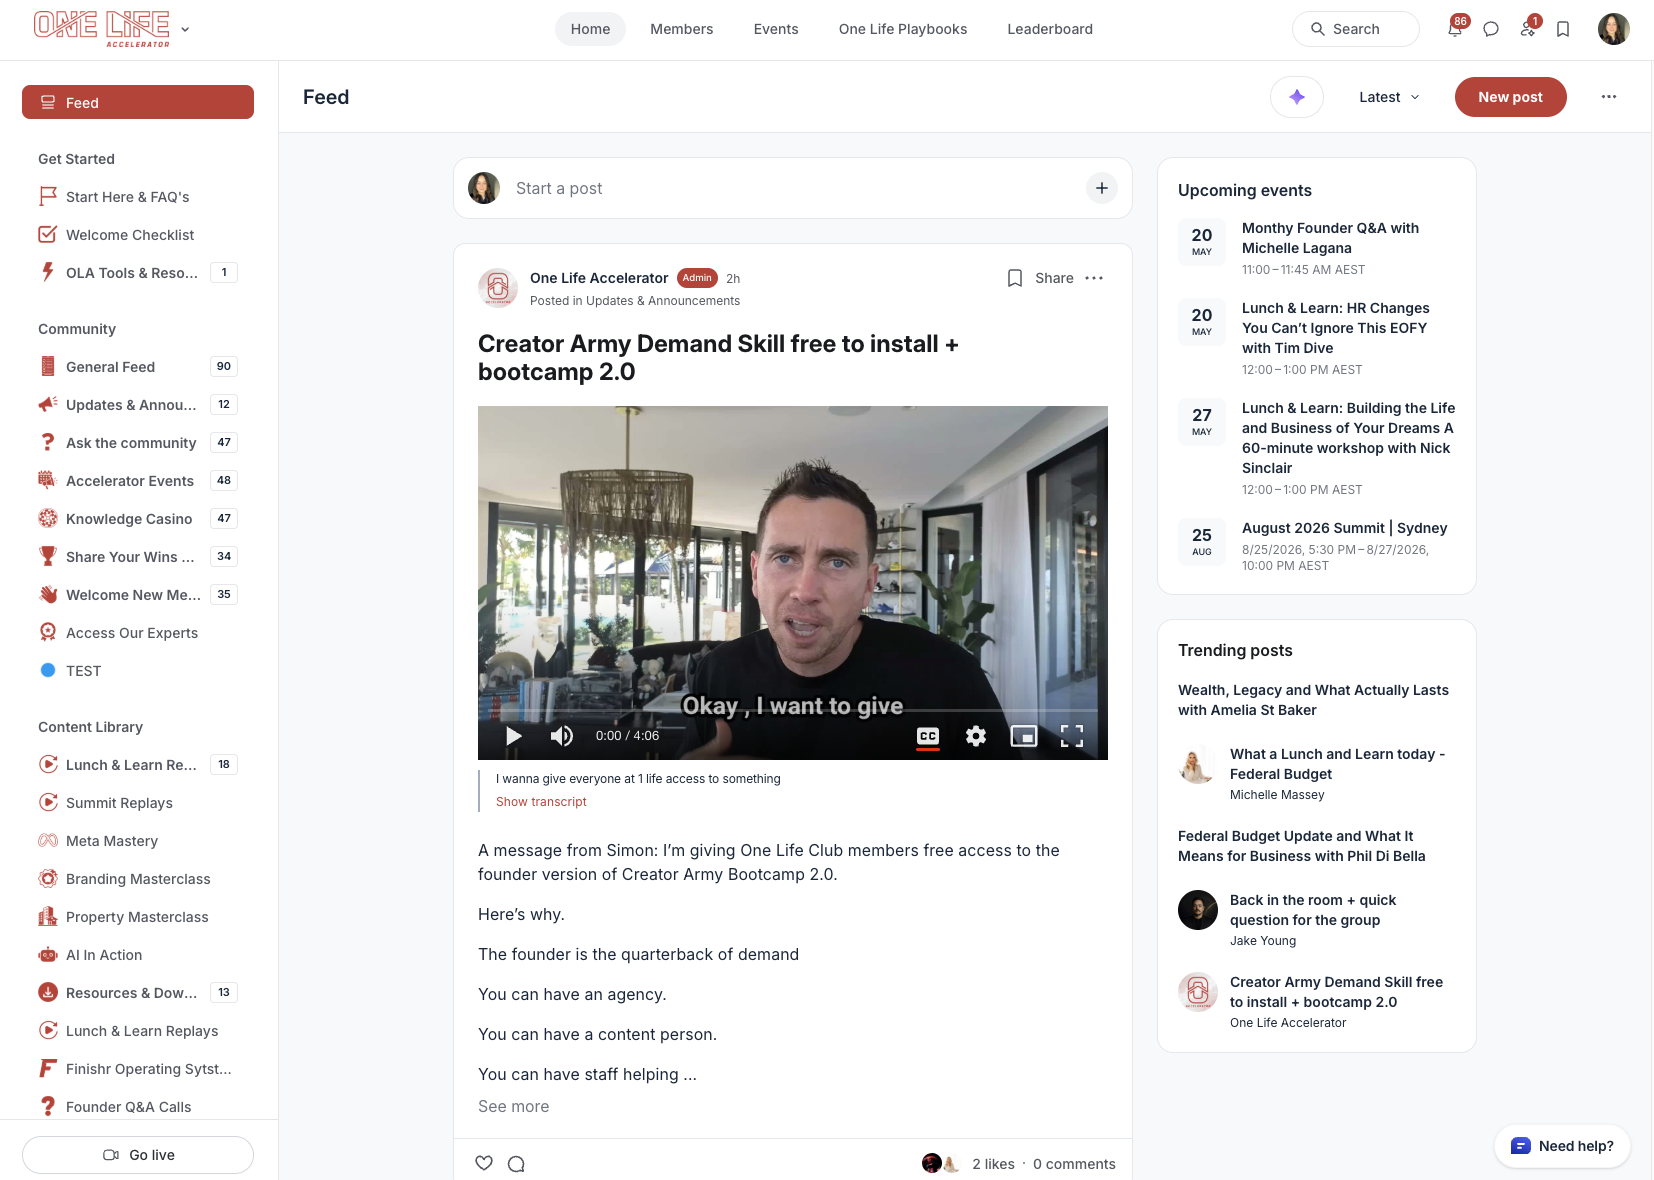Open the Leaderboard tab

click(1050, 29)
